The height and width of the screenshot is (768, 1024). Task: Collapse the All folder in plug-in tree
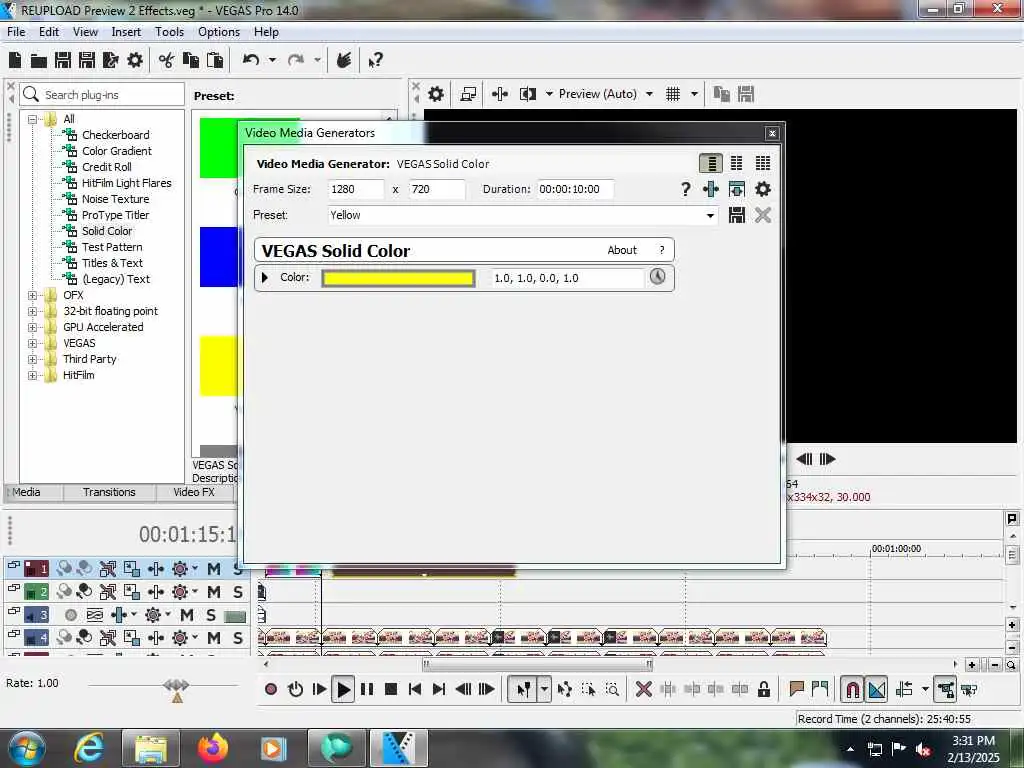32,120
